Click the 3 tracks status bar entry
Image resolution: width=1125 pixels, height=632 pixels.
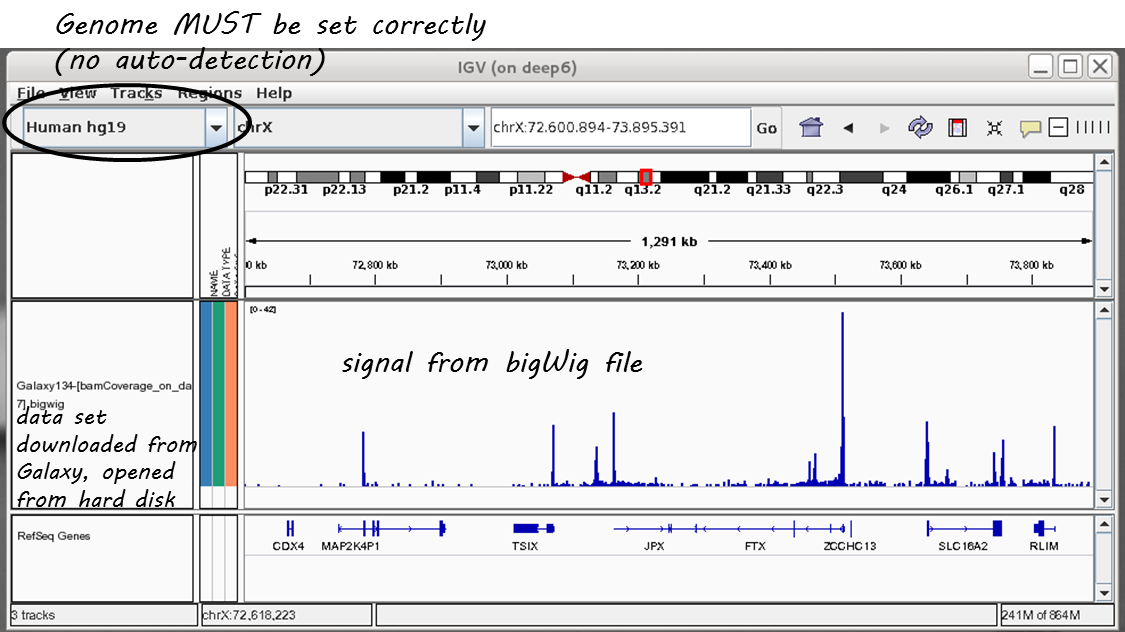pyautogui.click(x=103, y=615)
